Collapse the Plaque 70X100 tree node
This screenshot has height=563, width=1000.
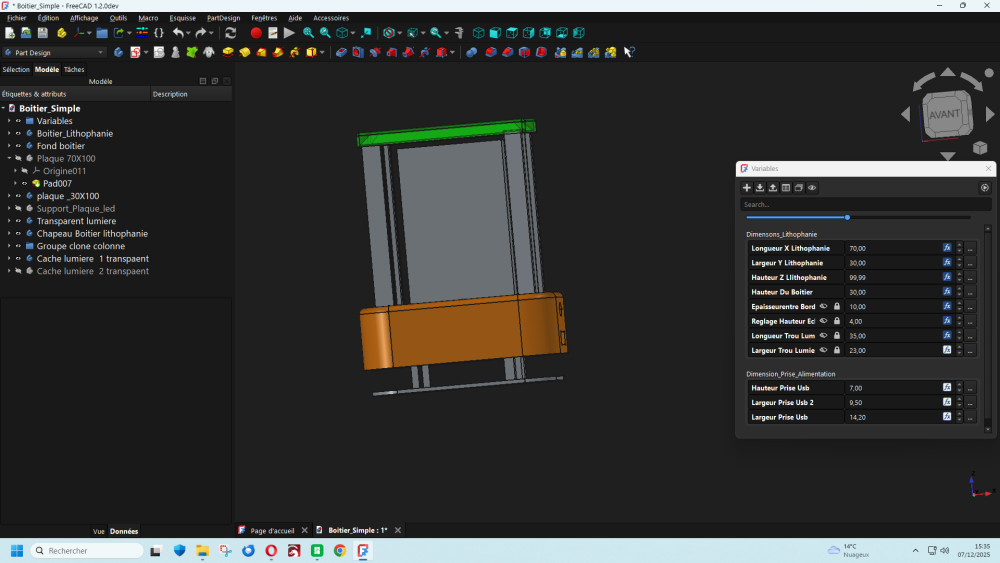(8, 159)
